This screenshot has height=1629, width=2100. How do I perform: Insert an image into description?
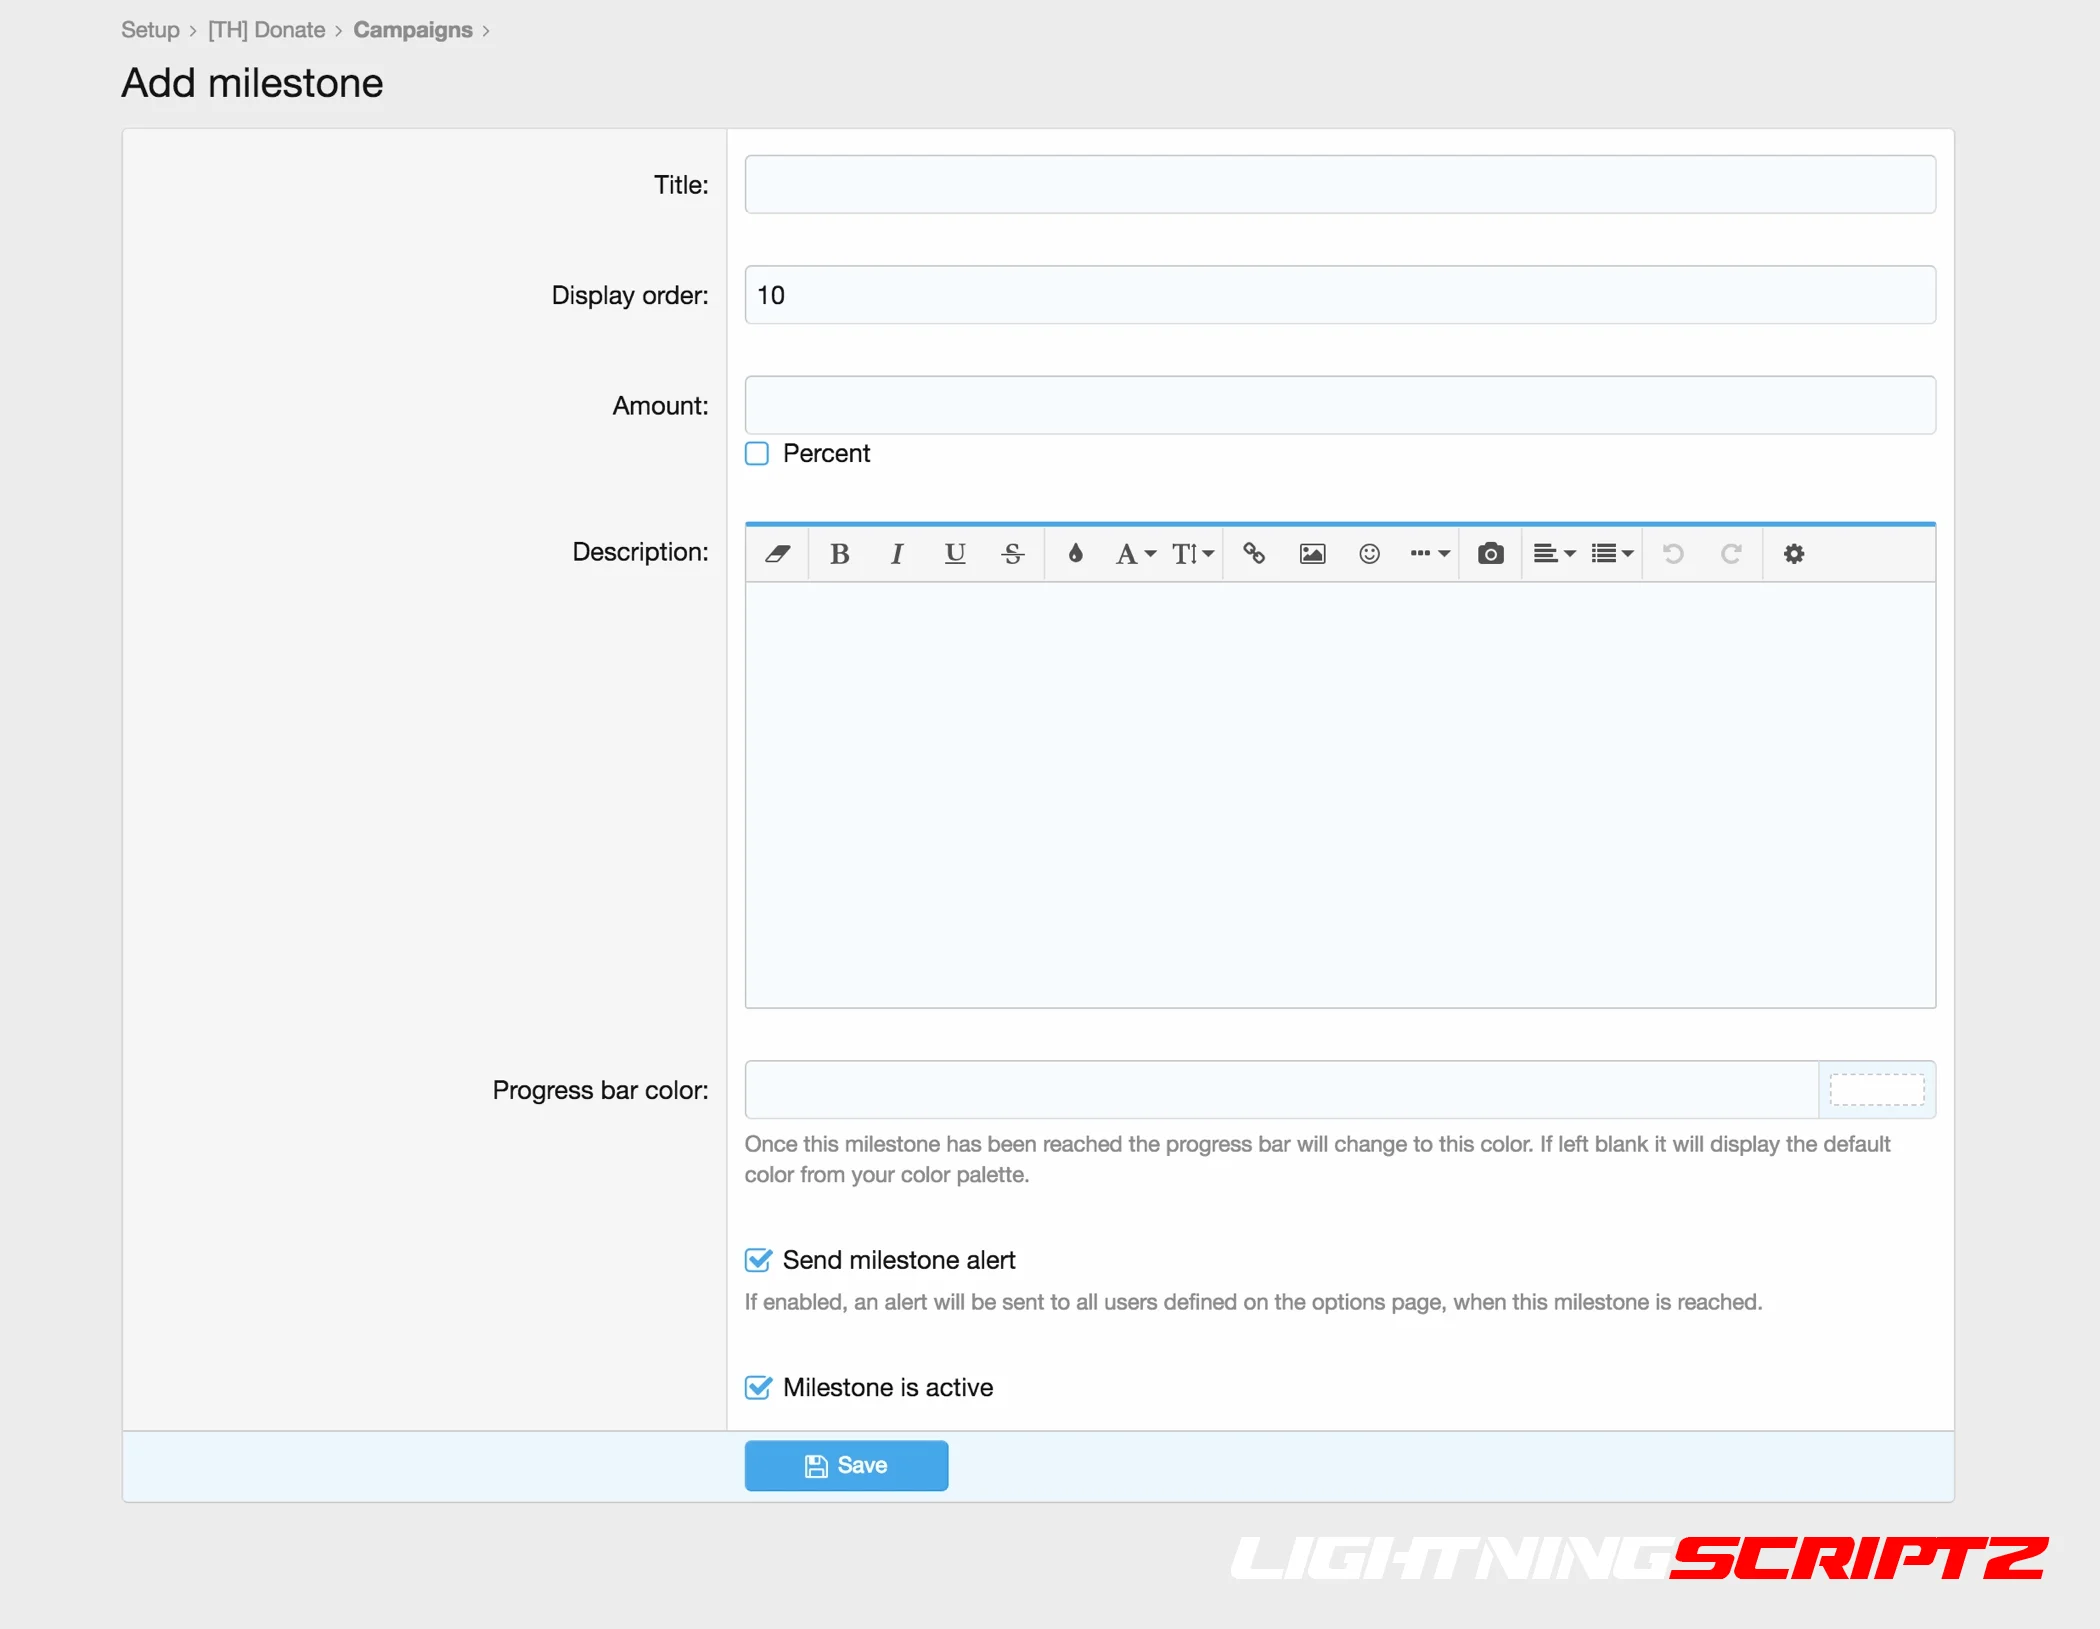pos(1312,554)
